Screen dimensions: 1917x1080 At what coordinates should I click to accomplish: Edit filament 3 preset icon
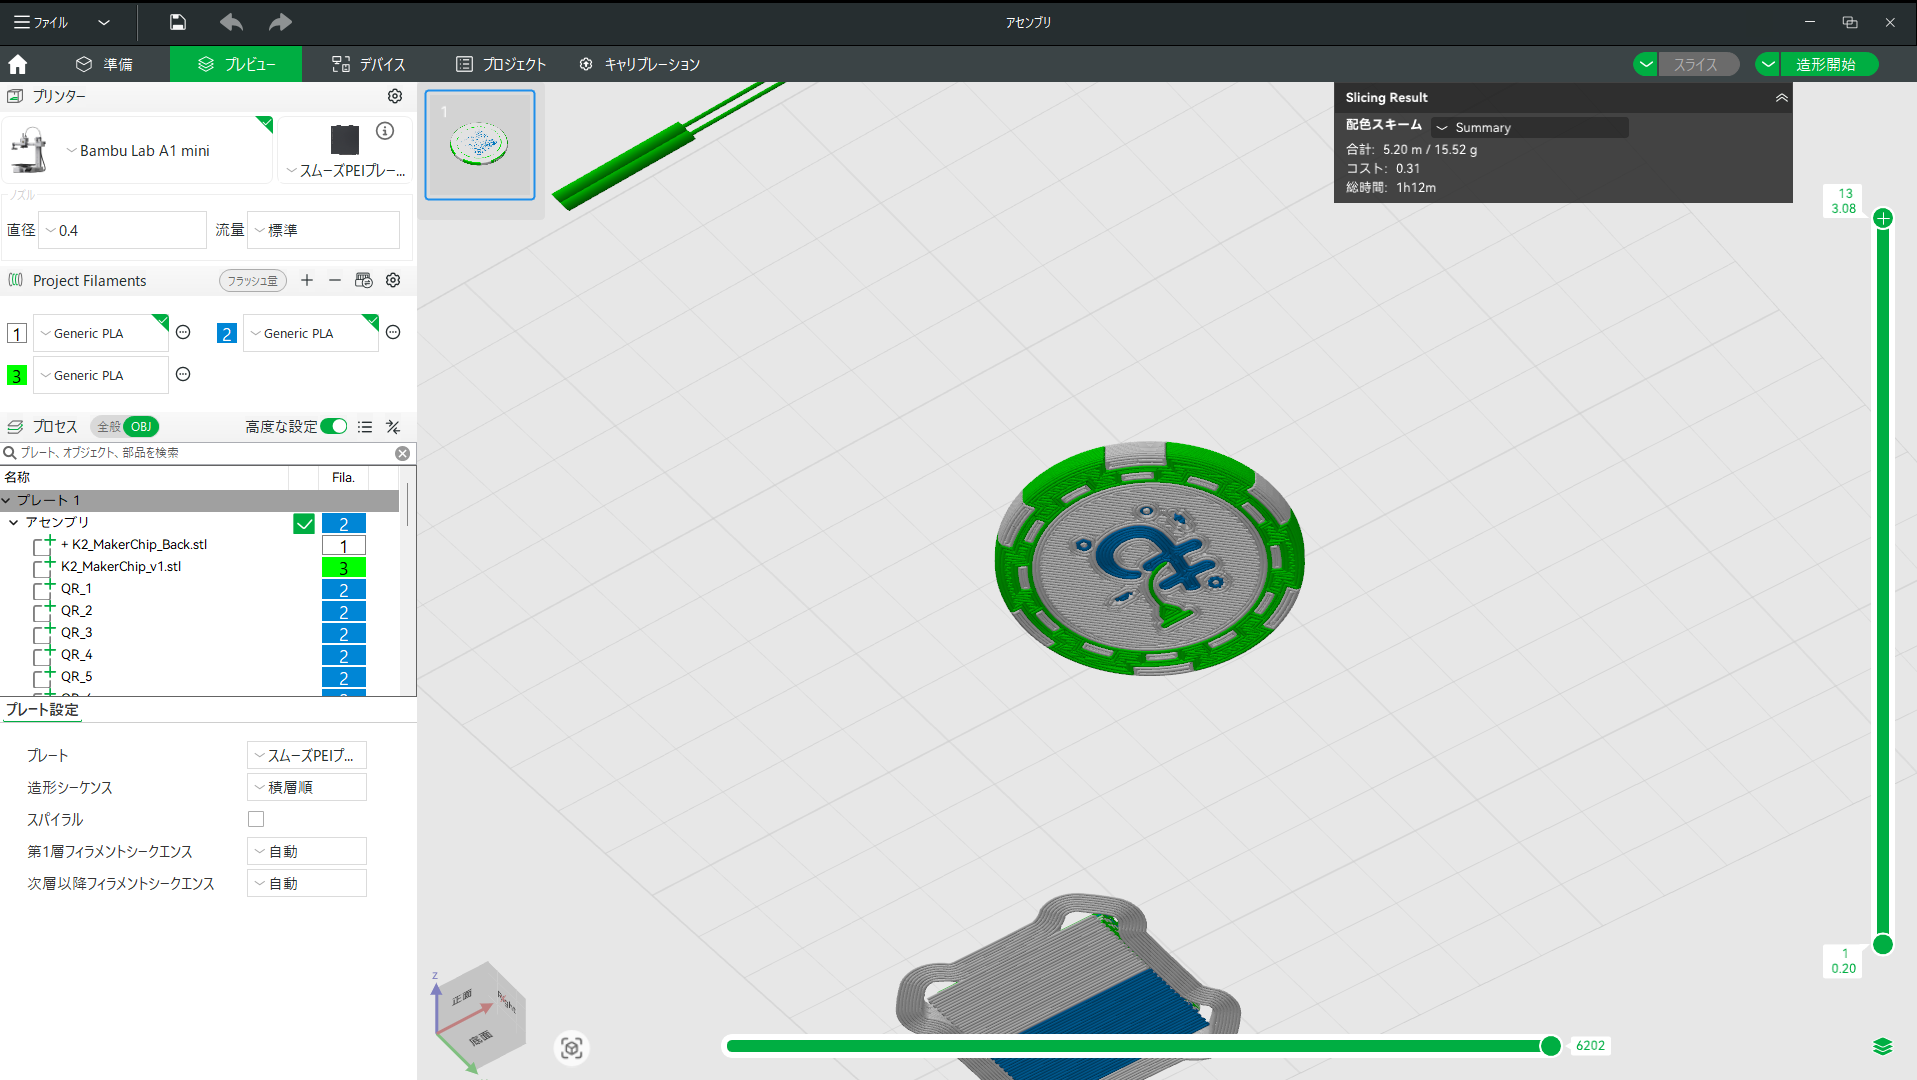[183, 374]
